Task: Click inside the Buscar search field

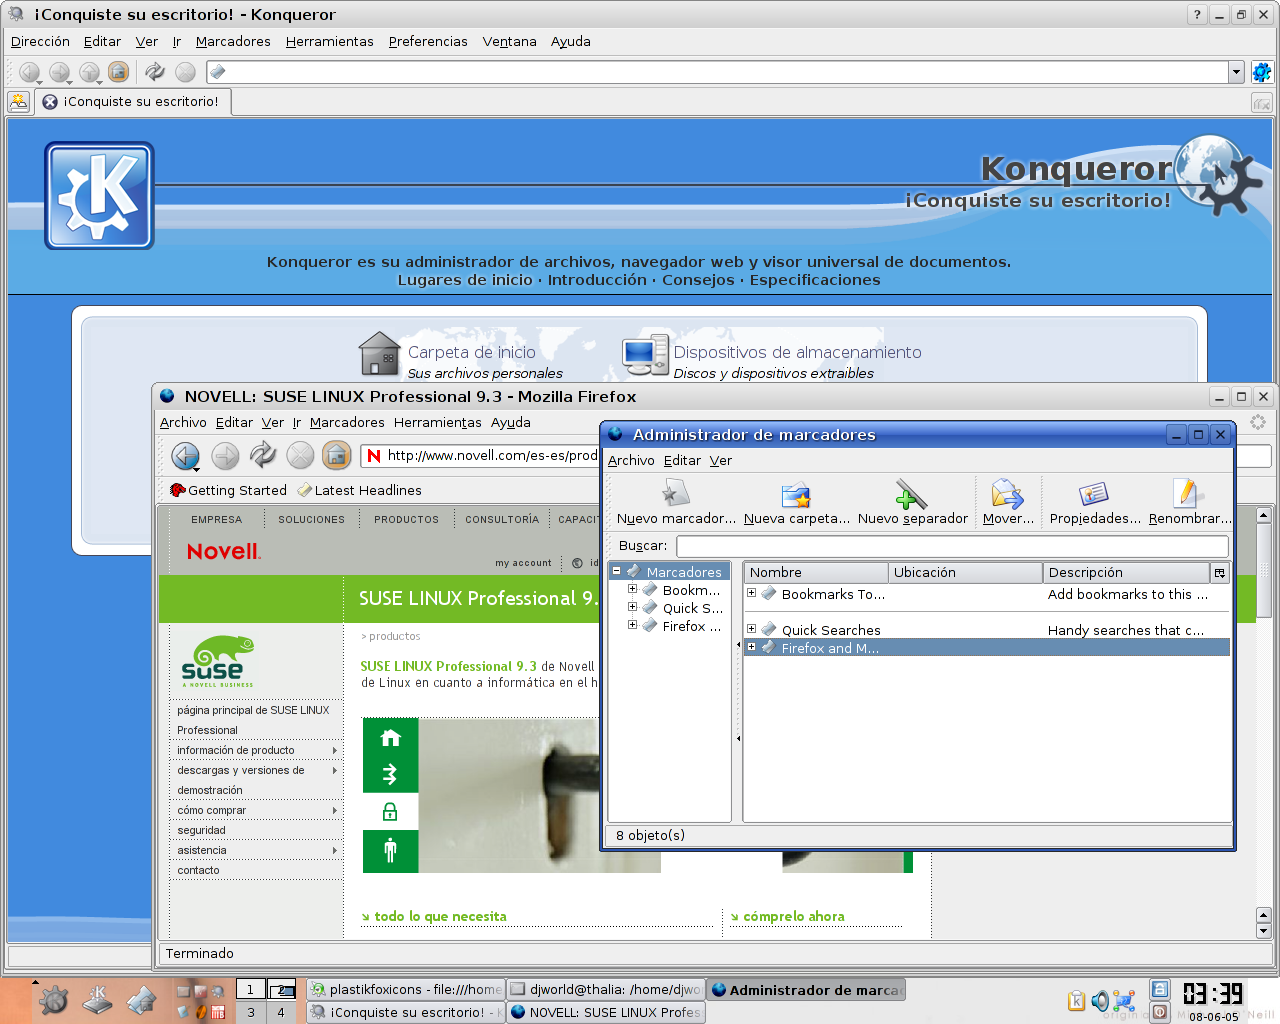Action: [x=952, y=546]
